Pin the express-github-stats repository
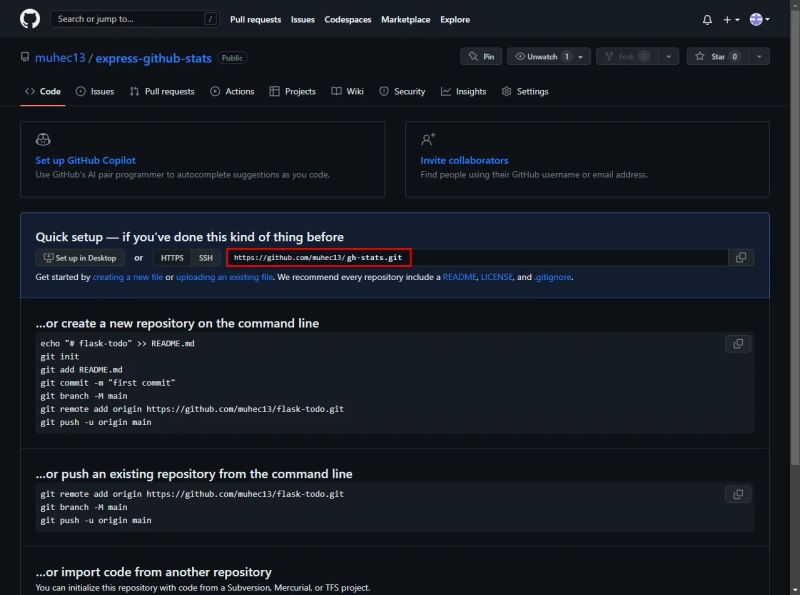The width and height of the screenshot is (800, 595). tap(482, 57)
